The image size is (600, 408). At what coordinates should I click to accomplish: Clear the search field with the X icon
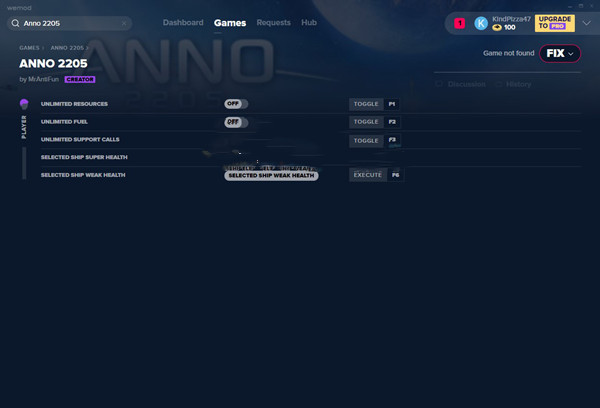[124, 22]
